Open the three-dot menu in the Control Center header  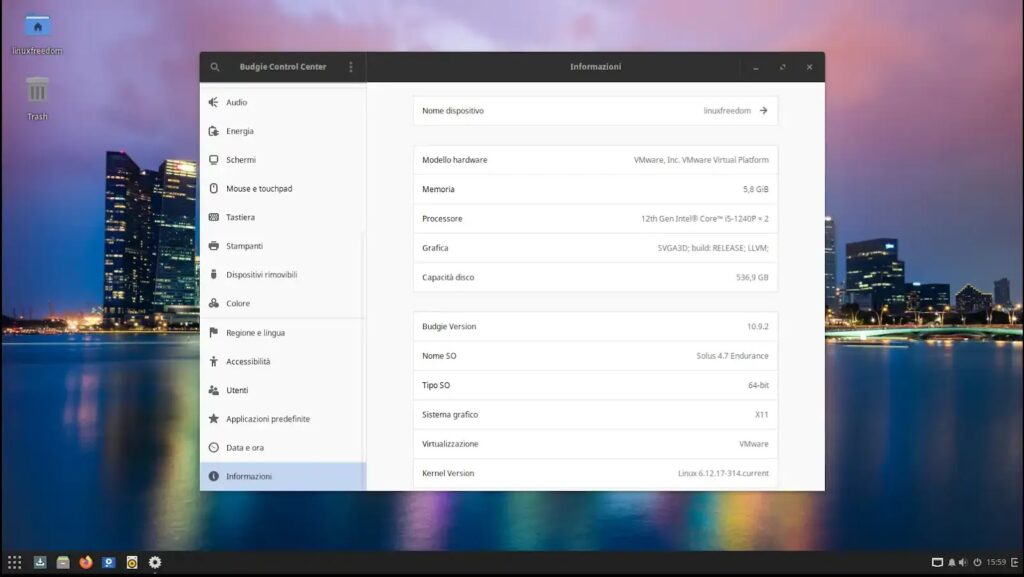pos(350,66)
